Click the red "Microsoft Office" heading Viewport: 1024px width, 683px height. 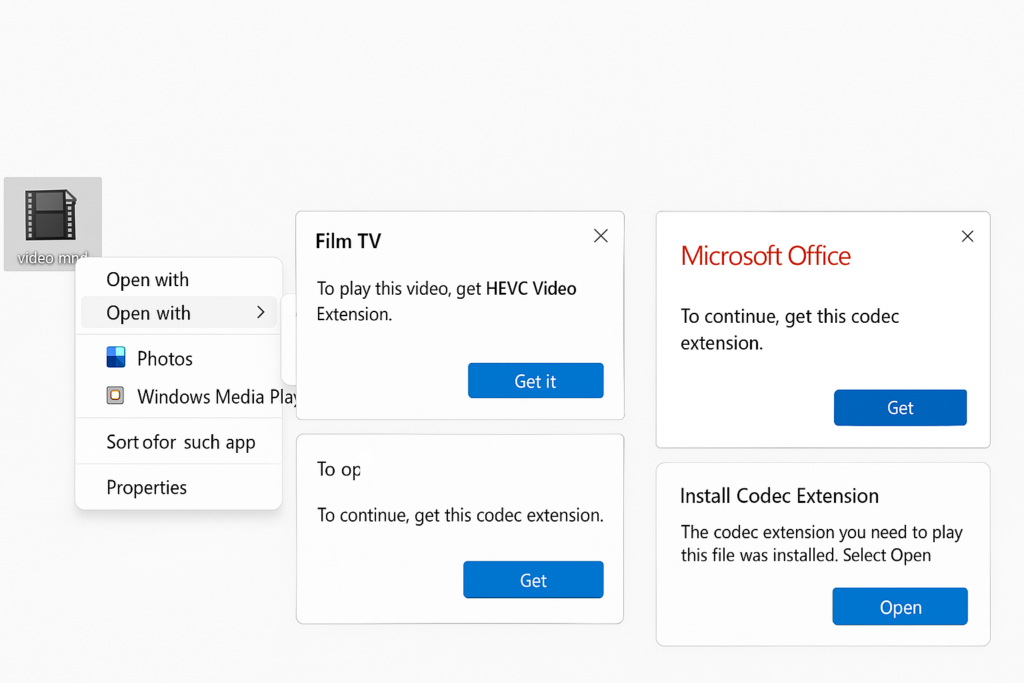765,256
